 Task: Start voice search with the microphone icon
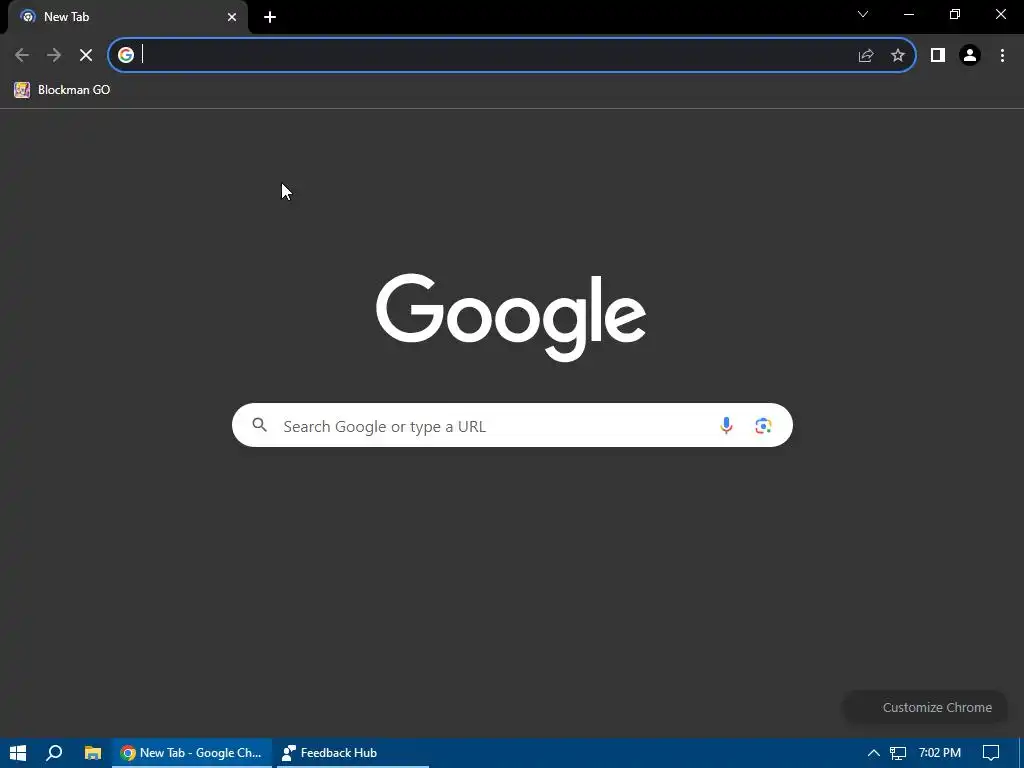click(x=726, y=426)
